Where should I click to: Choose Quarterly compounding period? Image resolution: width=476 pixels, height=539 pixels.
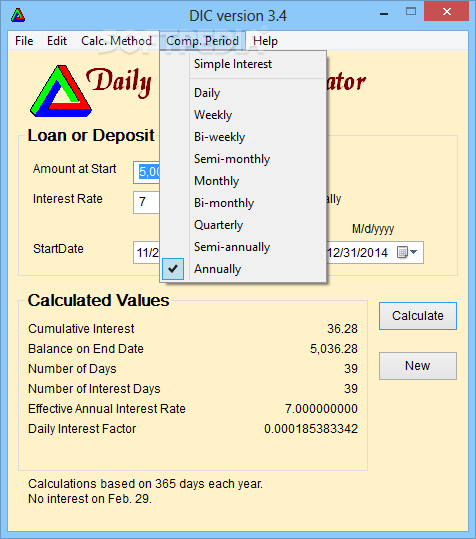(x=243, y=225)
